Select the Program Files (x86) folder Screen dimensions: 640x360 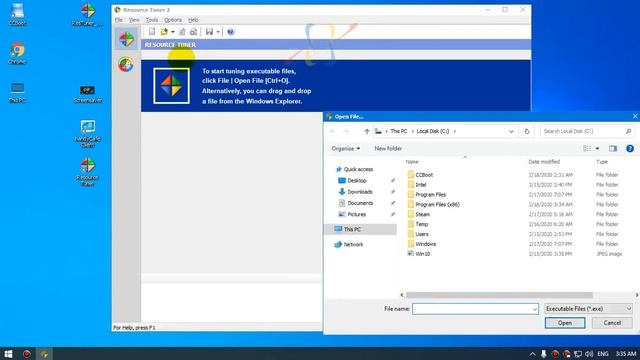(x=433, y=204)
